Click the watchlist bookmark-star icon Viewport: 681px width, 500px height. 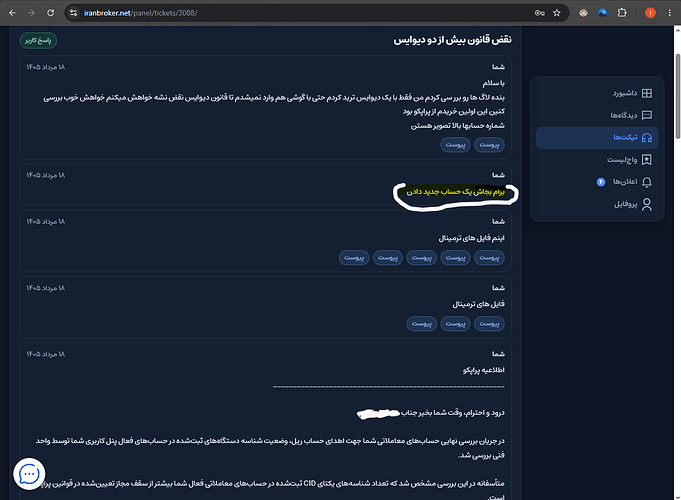pos(647,160)
